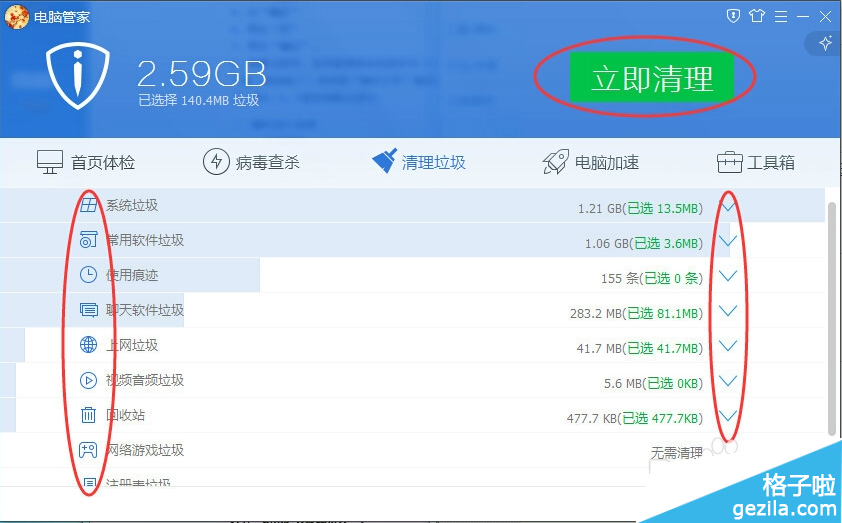Image resolution: width=842 pixels, height=523 pixels.
Task: Click the green 立即清理 button
Action: (651, 77)
